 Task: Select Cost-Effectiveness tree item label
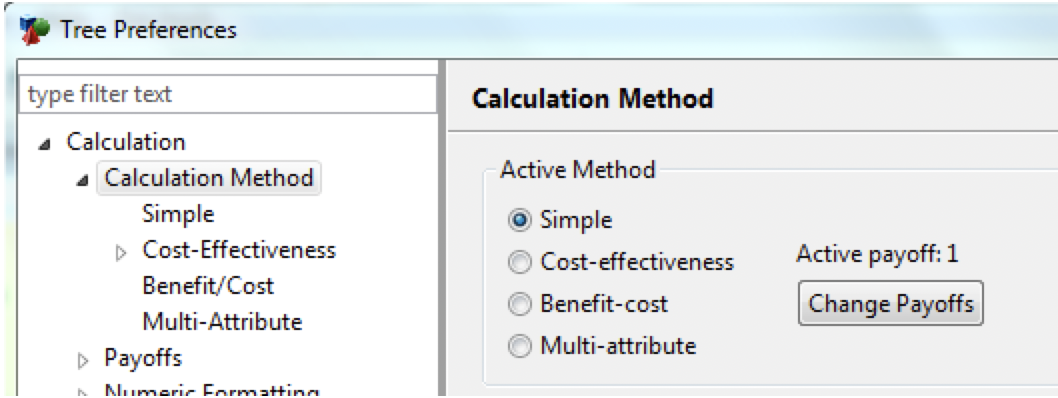click(239, 250)
